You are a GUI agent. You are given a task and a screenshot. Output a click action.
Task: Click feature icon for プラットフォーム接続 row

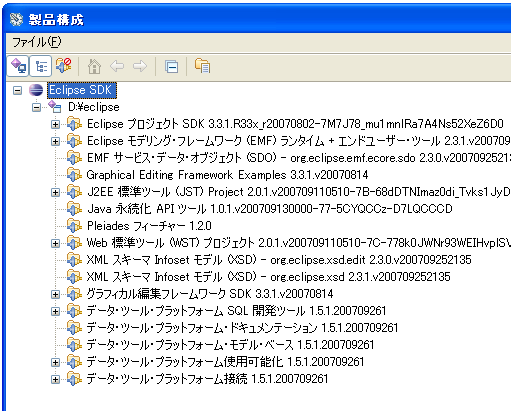click(74, 379)
